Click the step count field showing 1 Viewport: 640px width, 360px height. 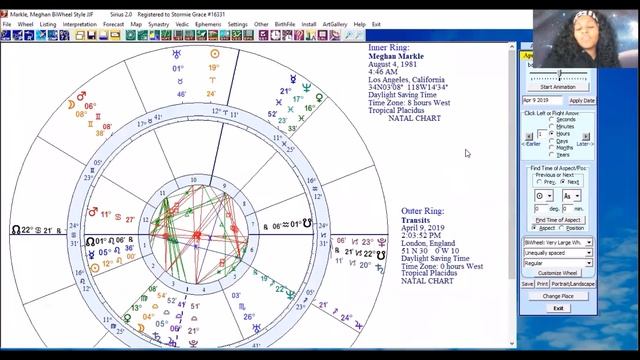[x=542, y=134]
